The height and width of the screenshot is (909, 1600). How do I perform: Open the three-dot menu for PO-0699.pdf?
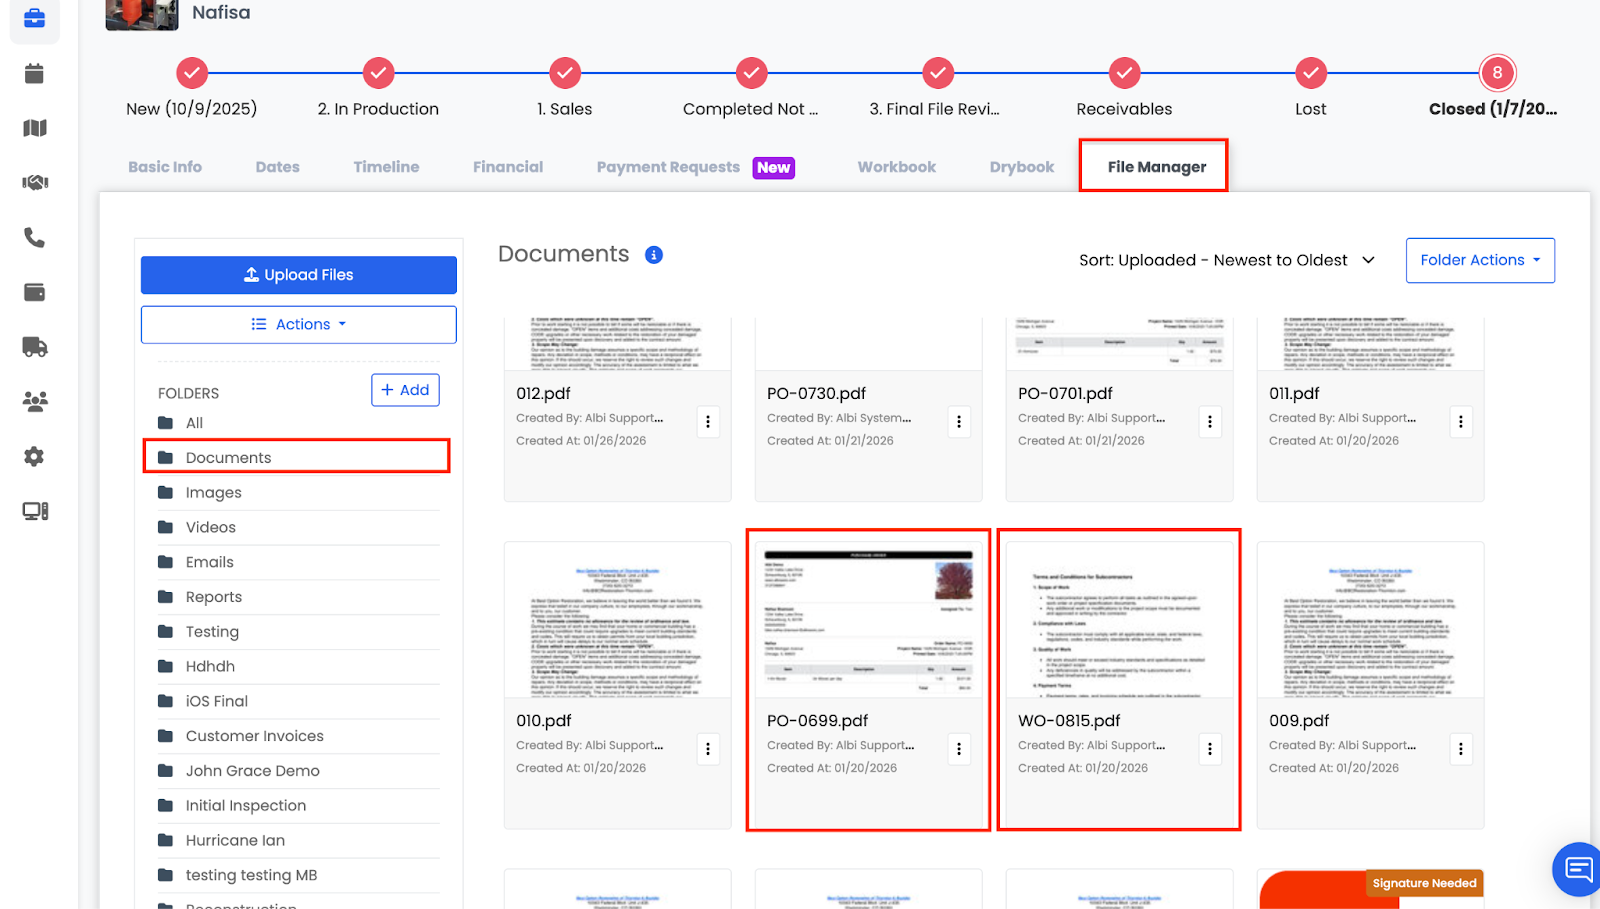tap(959, 749)
